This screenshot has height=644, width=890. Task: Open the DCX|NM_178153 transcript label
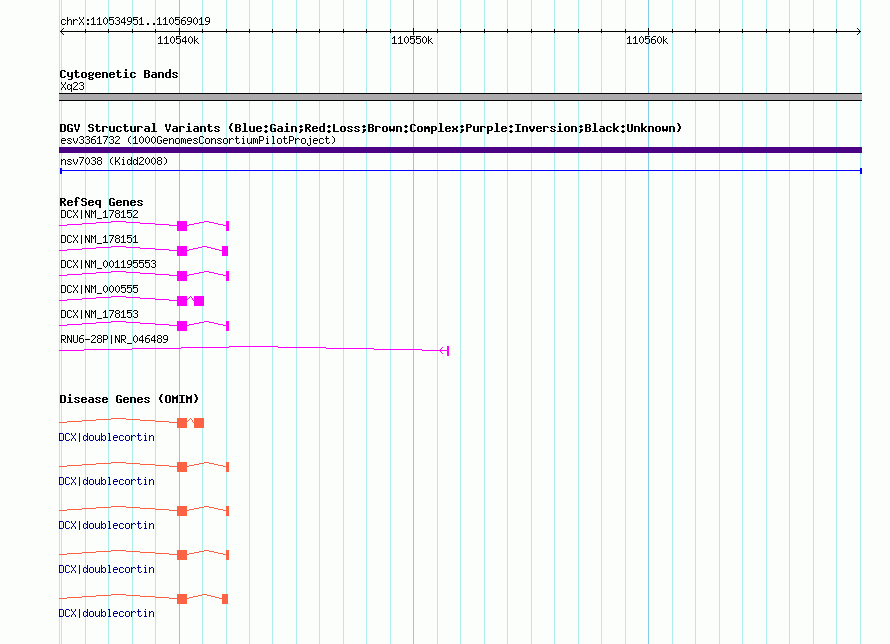coord(99,314)
